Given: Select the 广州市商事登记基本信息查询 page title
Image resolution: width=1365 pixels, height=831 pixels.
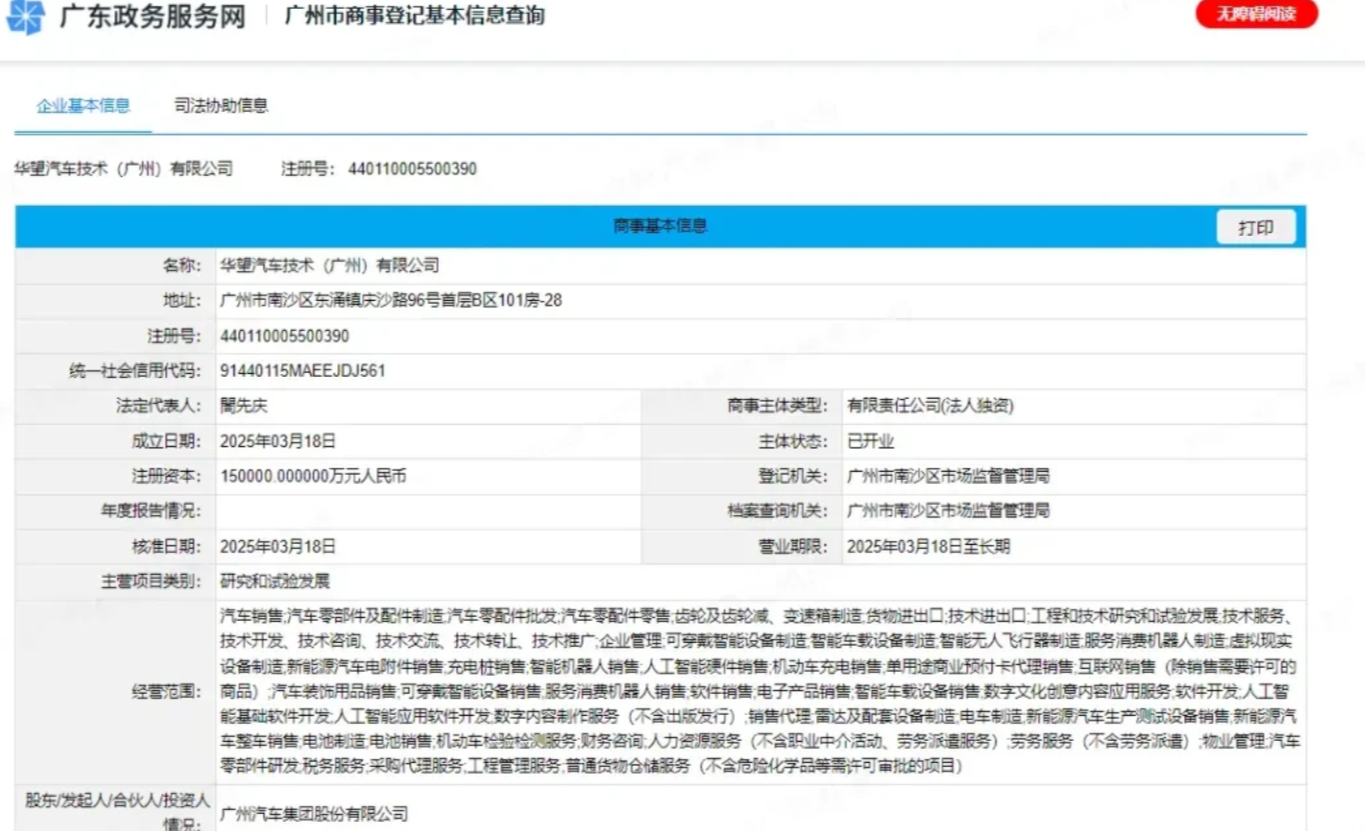Looking at the screenshot, I should point(415,16).
